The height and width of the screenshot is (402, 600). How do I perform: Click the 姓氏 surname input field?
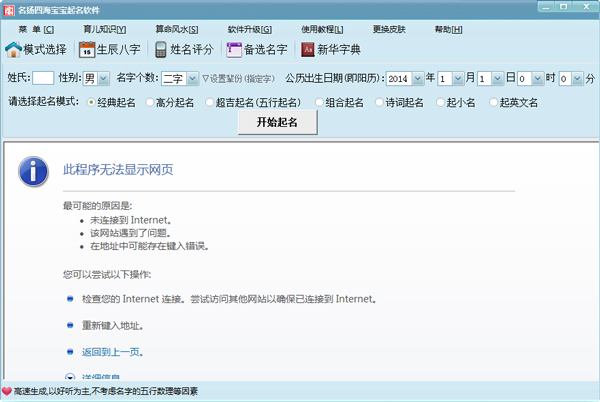[43, 77]
